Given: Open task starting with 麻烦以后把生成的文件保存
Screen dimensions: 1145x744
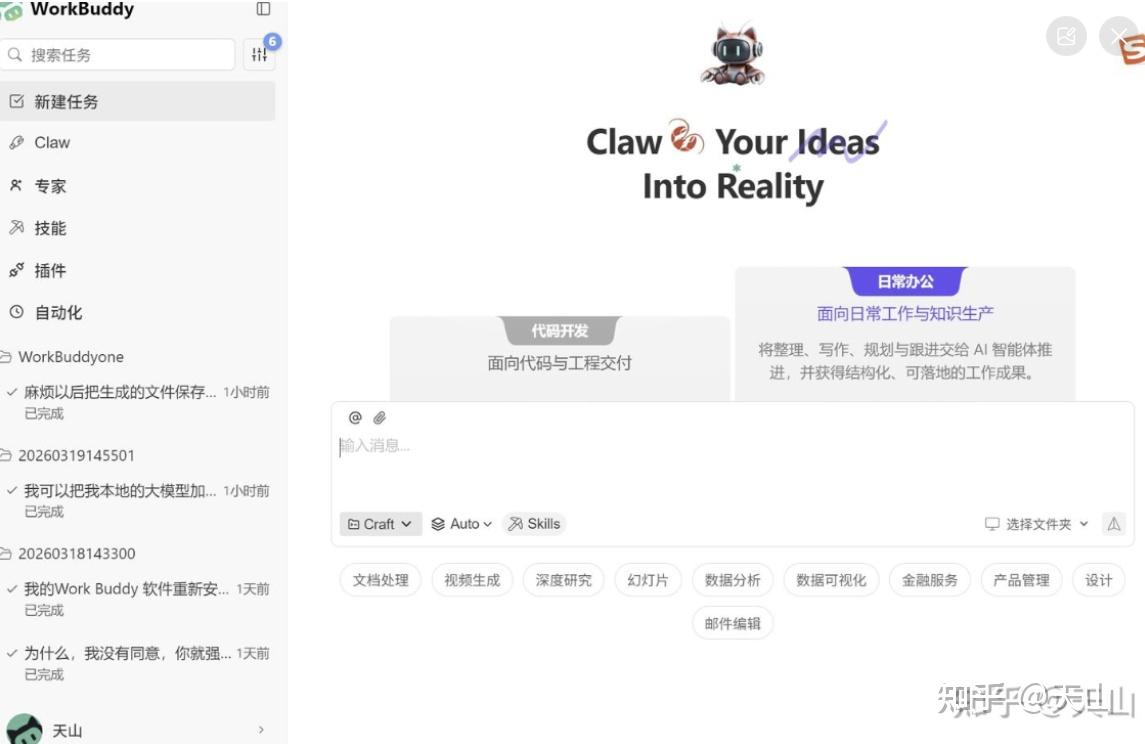Looking at the screenshot, I should [x=137, y=402].
